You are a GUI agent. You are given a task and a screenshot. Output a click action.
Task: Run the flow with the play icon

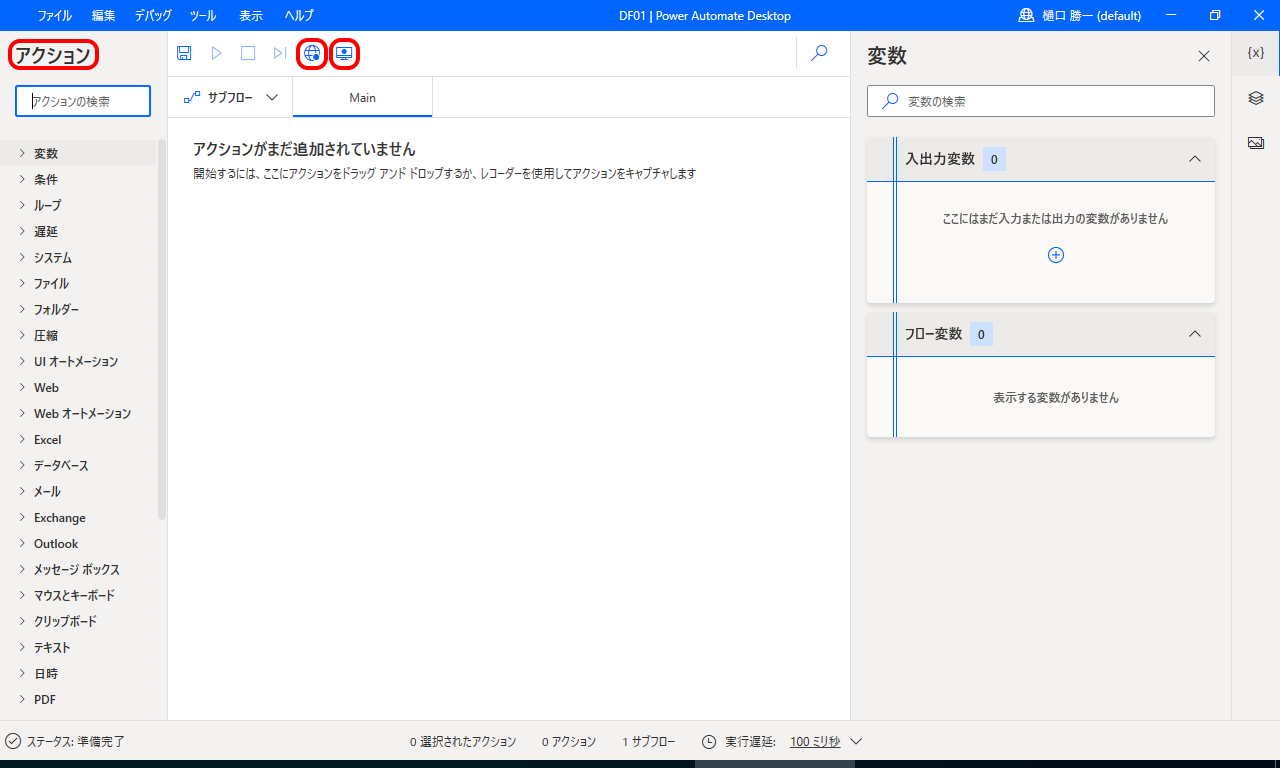point(216,53)
